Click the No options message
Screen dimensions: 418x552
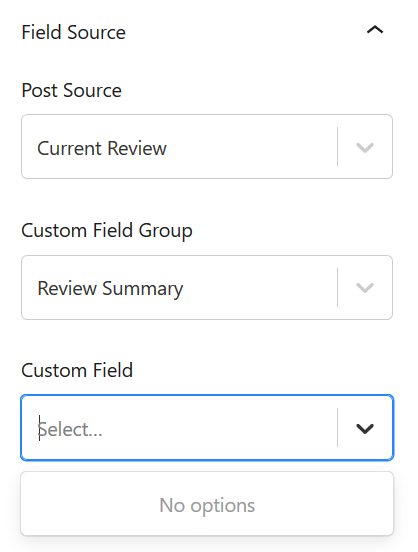coord(207,505)
